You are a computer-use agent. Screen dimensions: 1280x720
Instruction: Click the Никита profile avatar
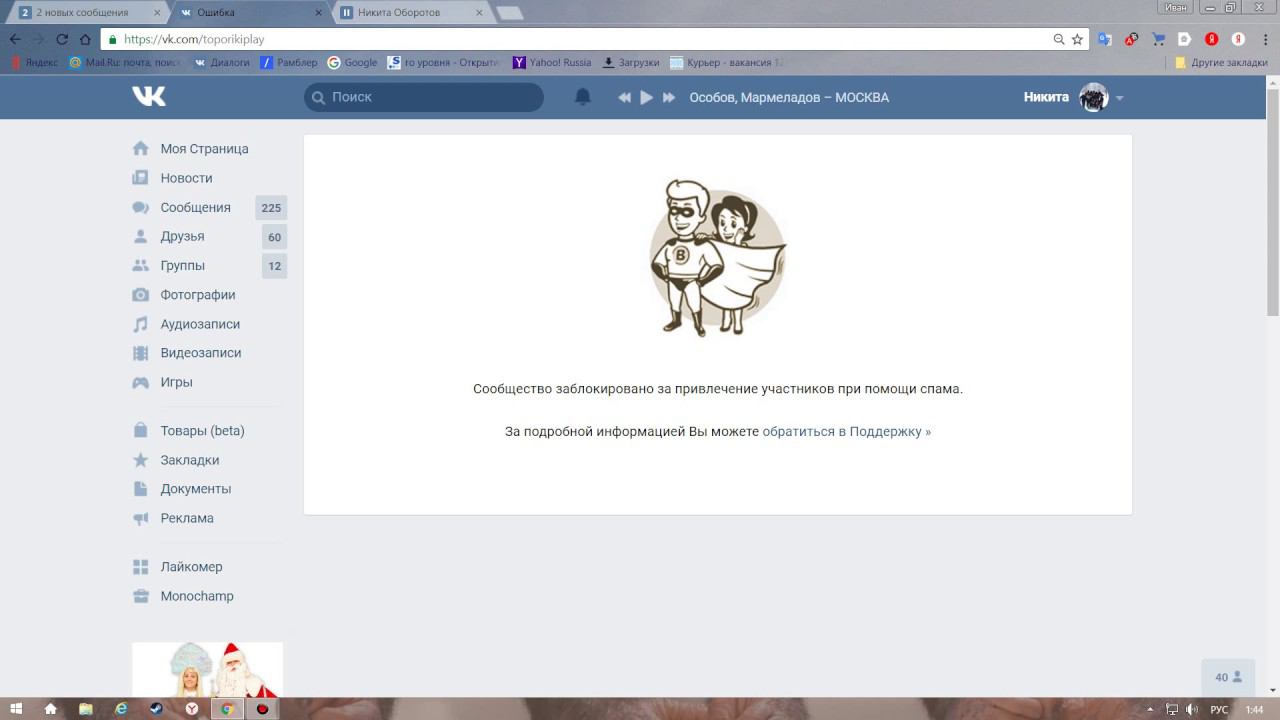1094,97
